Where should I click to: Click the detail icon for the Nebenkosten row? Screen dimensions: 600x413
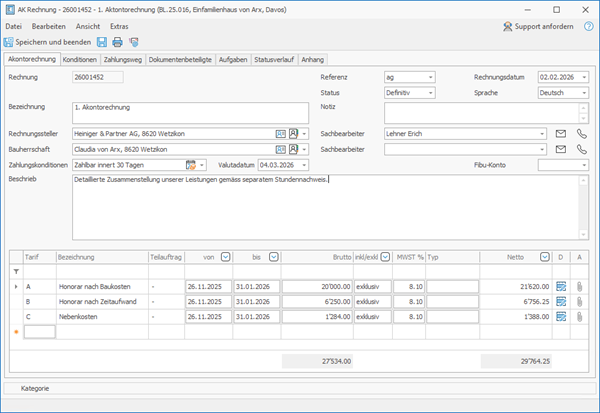(561, 317)
